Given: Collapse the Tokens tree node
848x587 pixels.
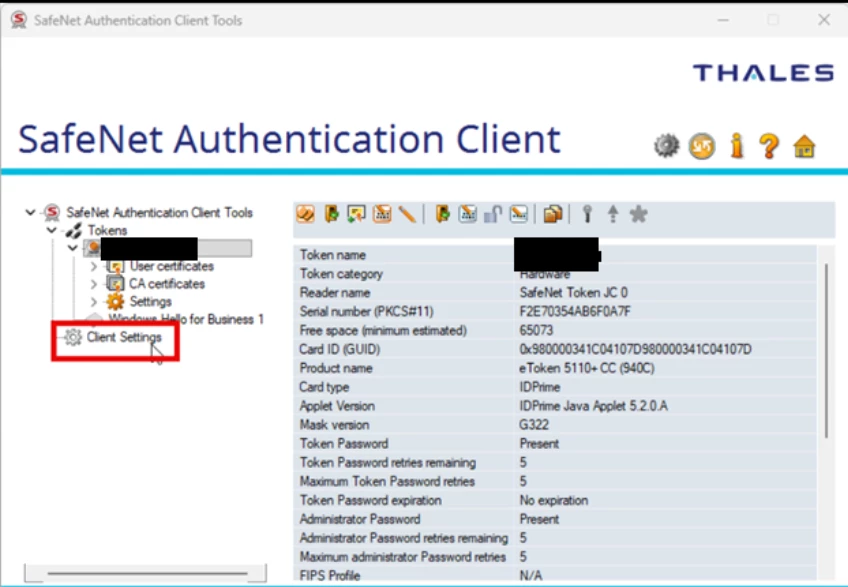Looking at the screenshot, I should [52, 230].
